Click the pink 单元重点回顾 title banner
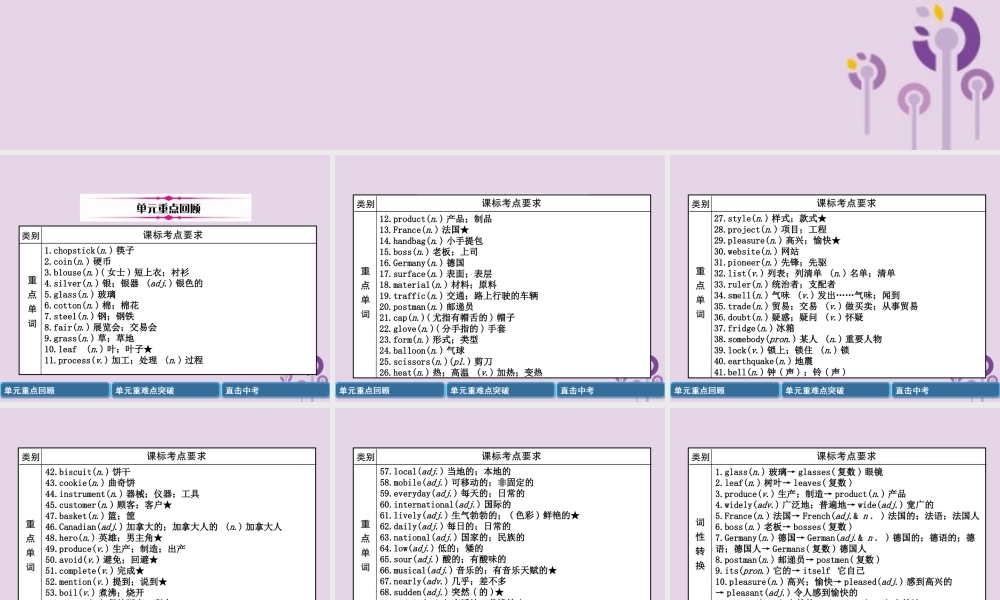The image size is (1000, 600). coord(166,208)
